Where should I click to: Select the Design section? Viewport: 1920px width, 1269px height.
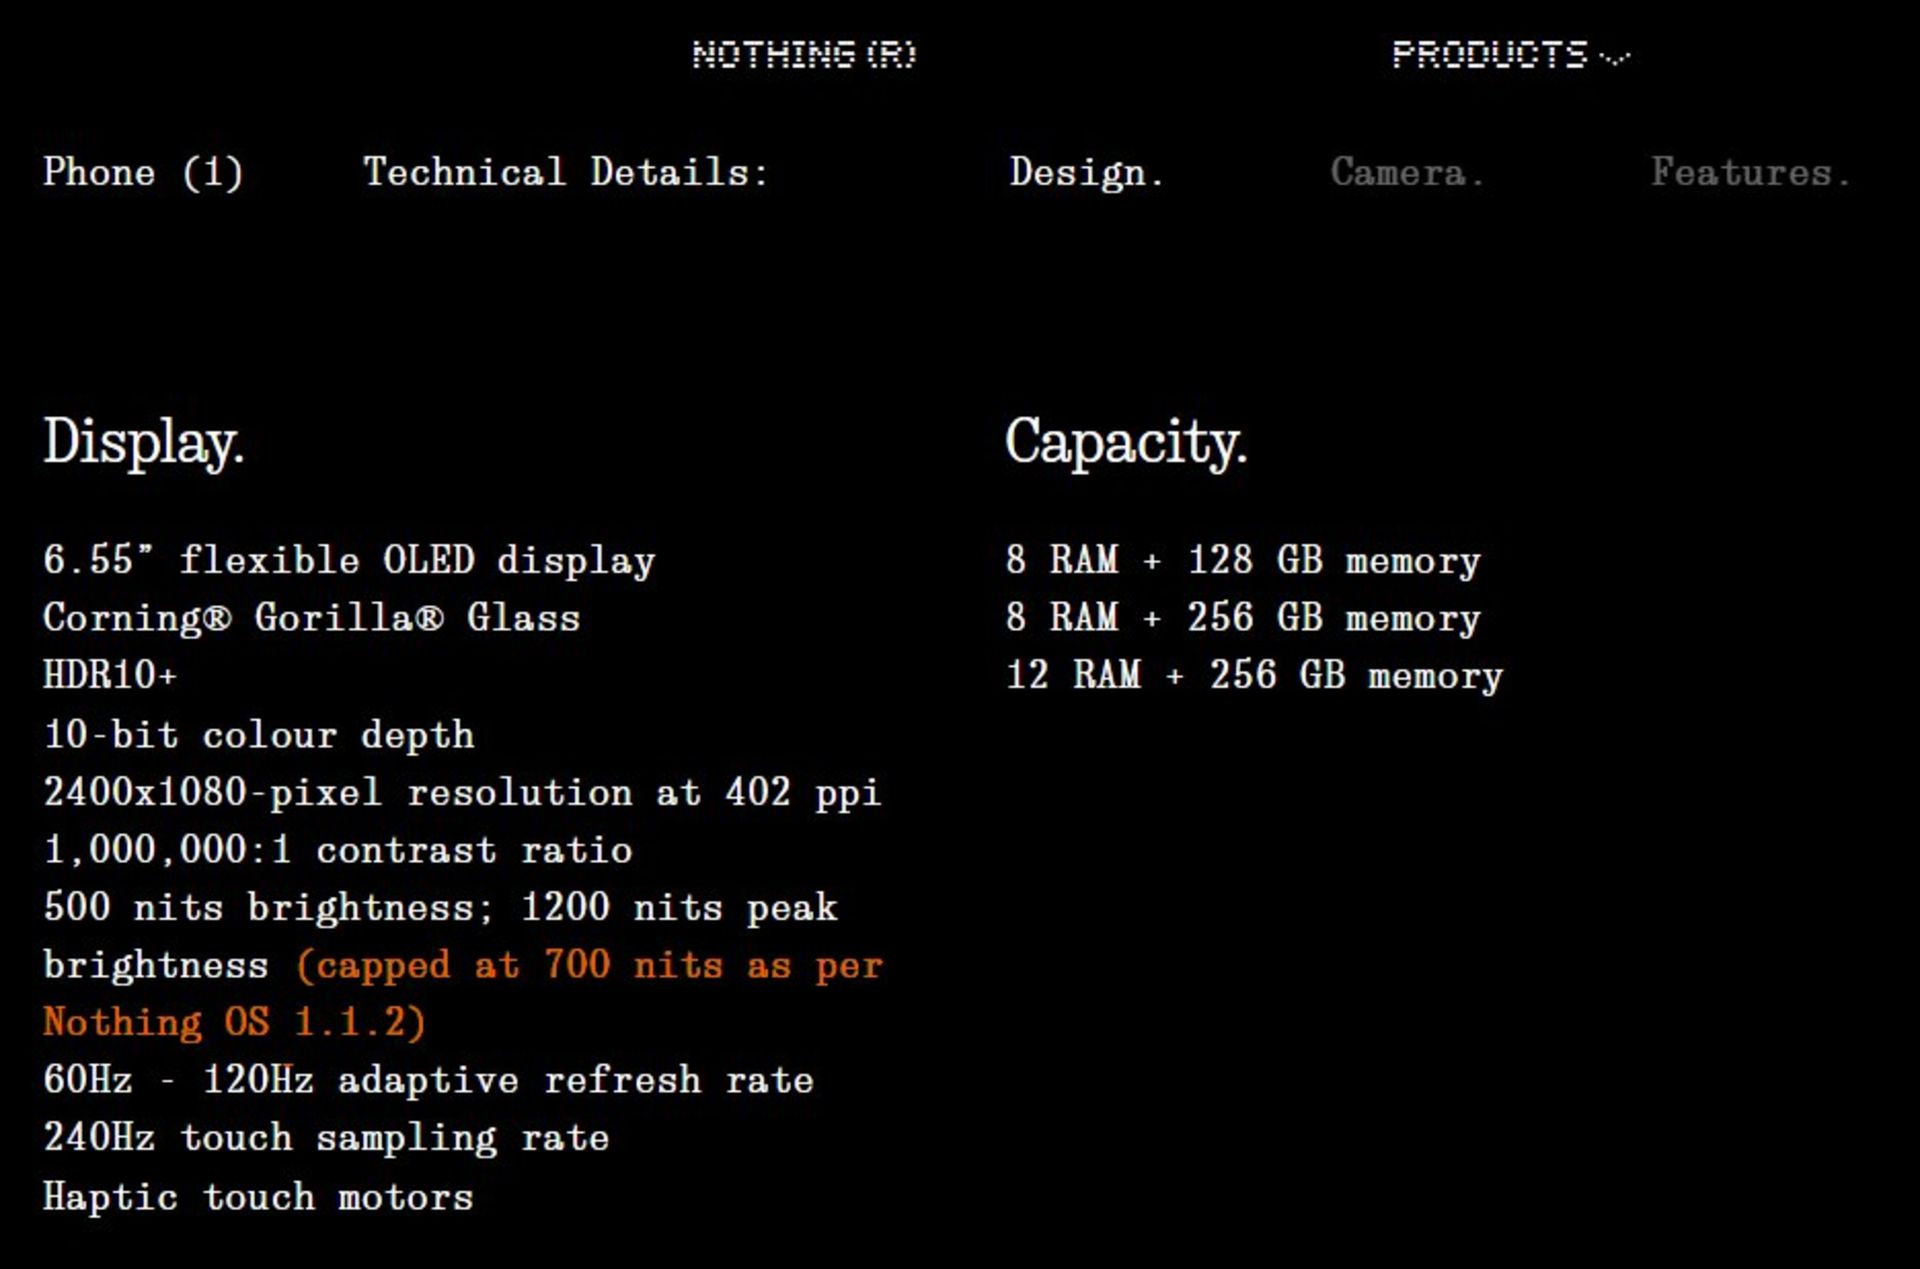click(x=1085, y=172)
